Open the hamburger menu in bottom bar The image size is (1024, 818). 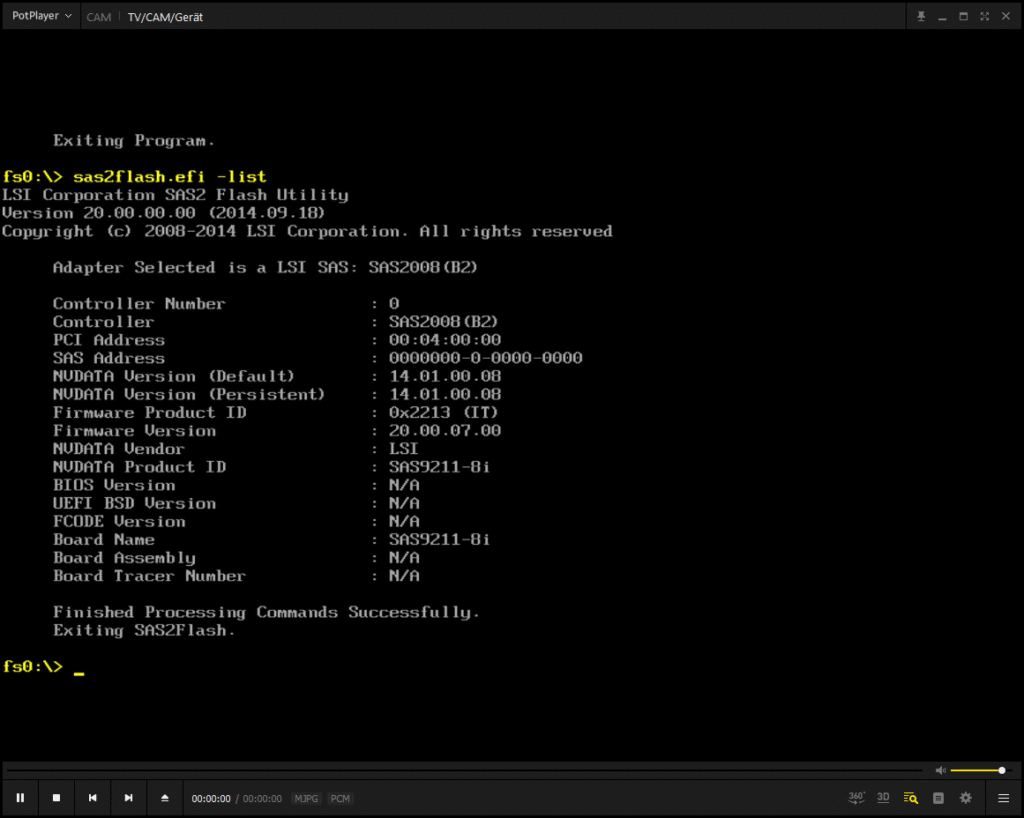1003,798
